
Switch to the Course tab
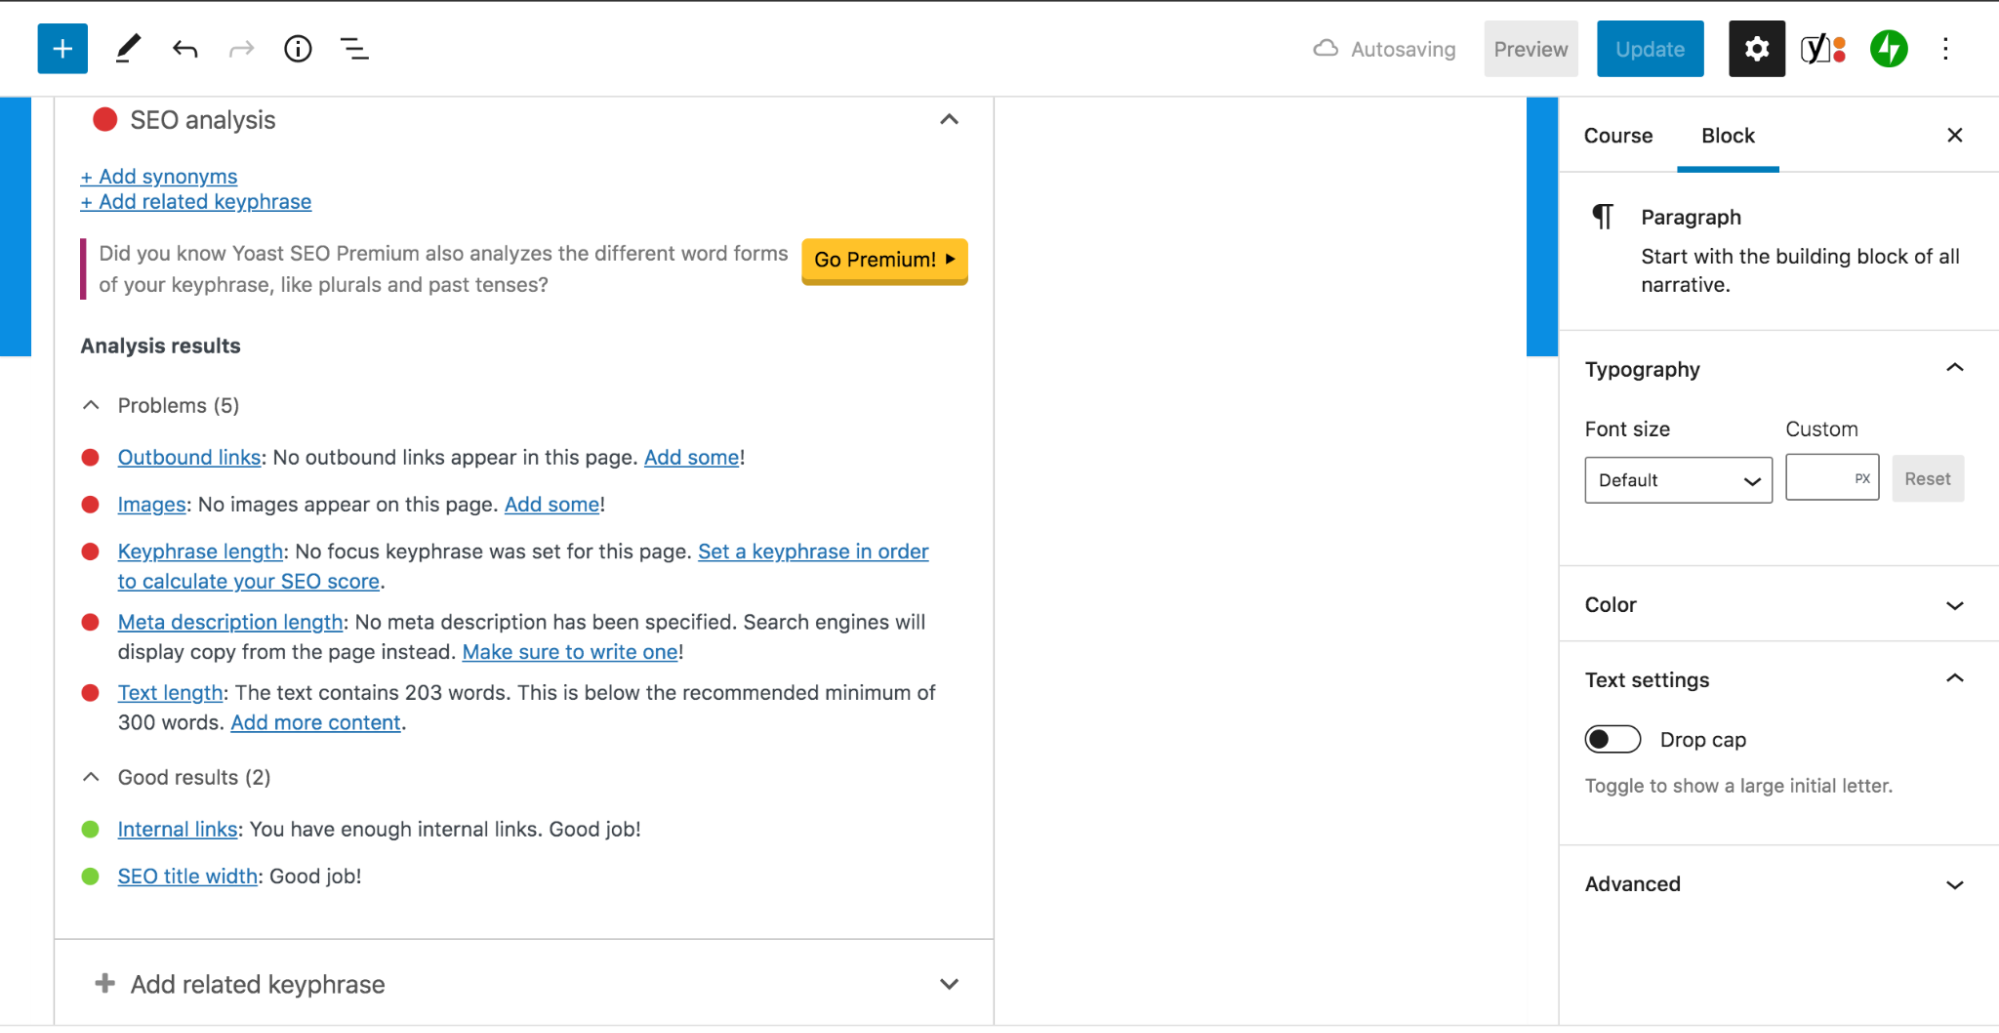tap(1617, 135)
